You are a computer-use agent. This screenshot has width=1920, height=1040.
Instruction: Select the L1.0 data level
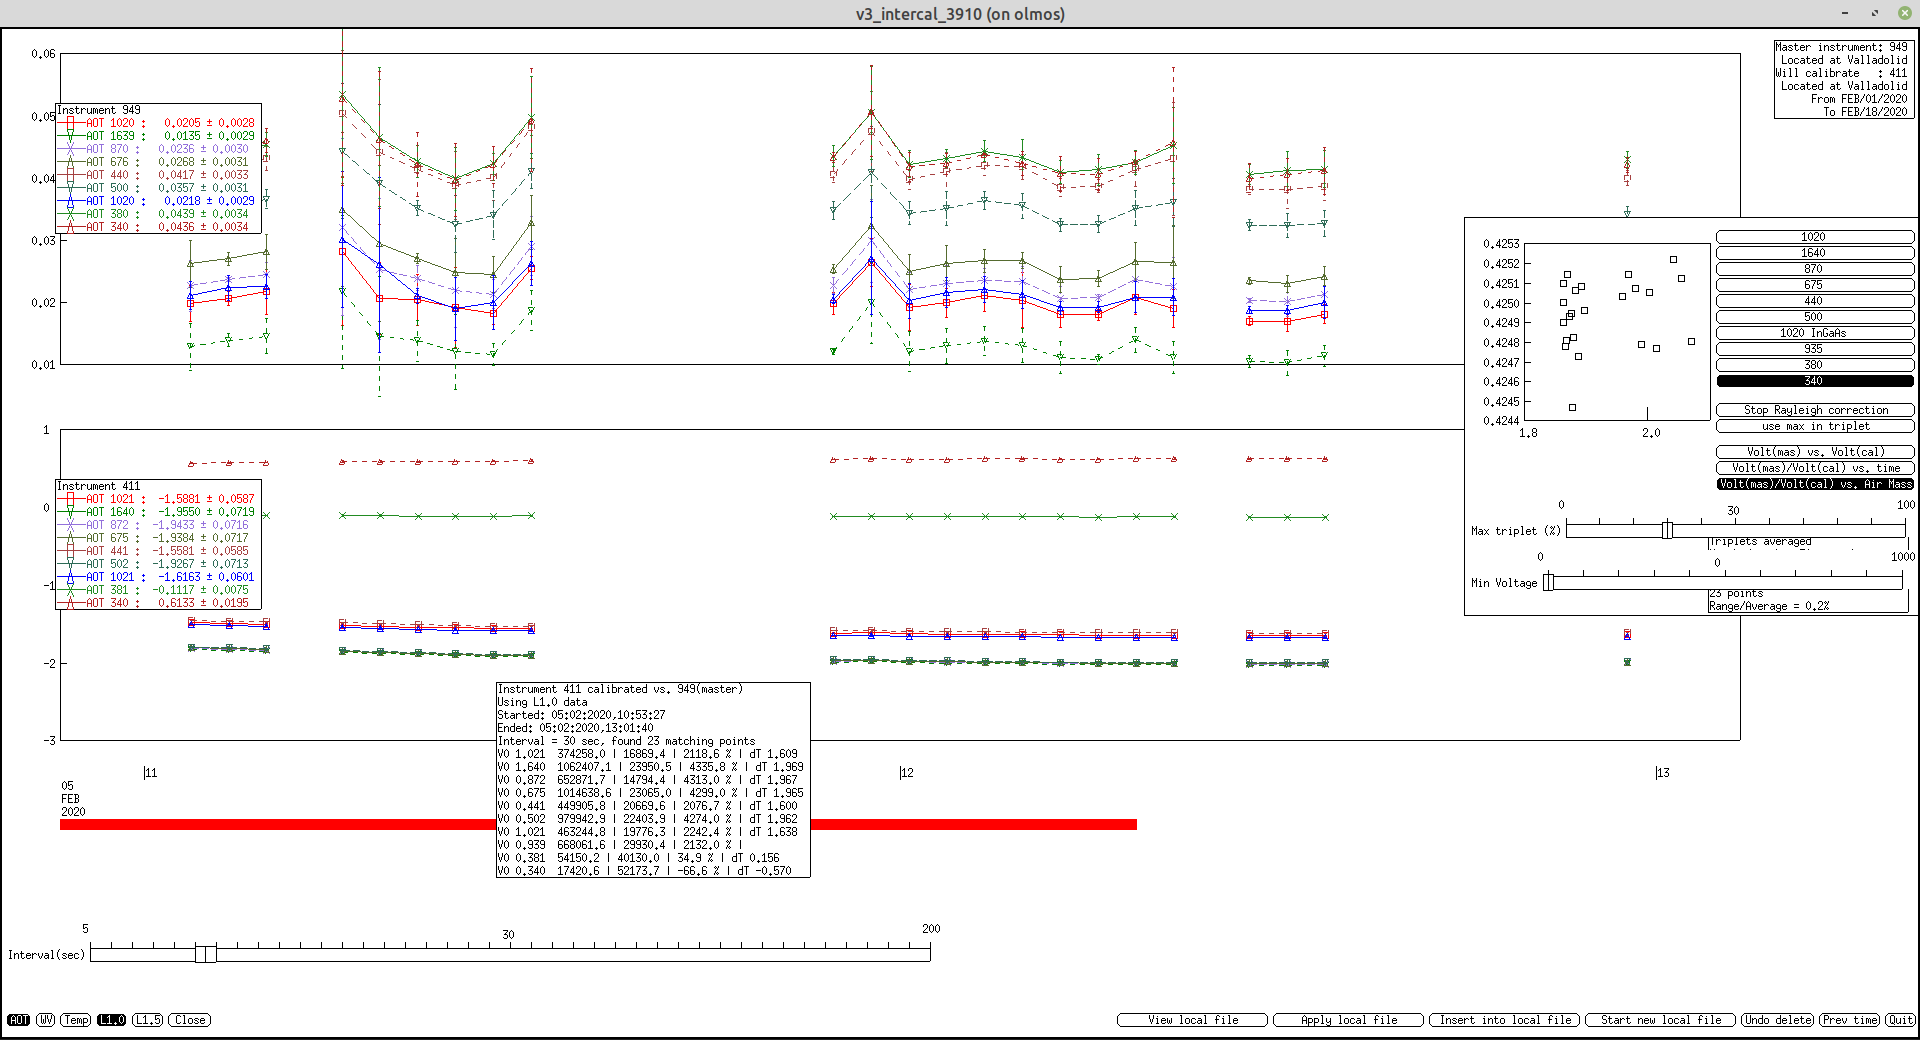[x=112, y=1020]
